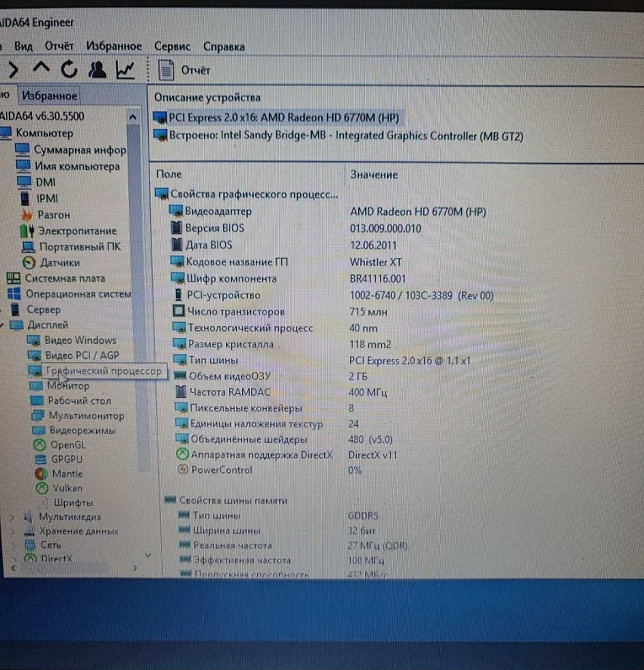The image size is (644, 670).
Task: Select Графический процессор tree item
Action: [103, 371]
